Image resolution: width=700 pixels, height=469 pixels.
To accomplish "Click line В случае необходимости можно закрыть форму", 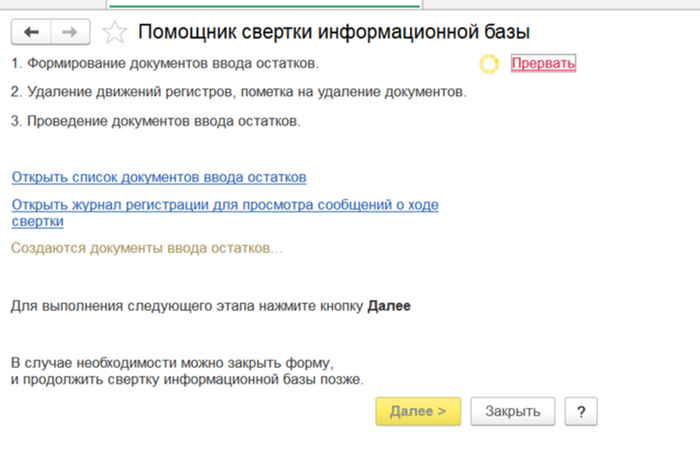I will pyautogui.click(x=171, y=362).
